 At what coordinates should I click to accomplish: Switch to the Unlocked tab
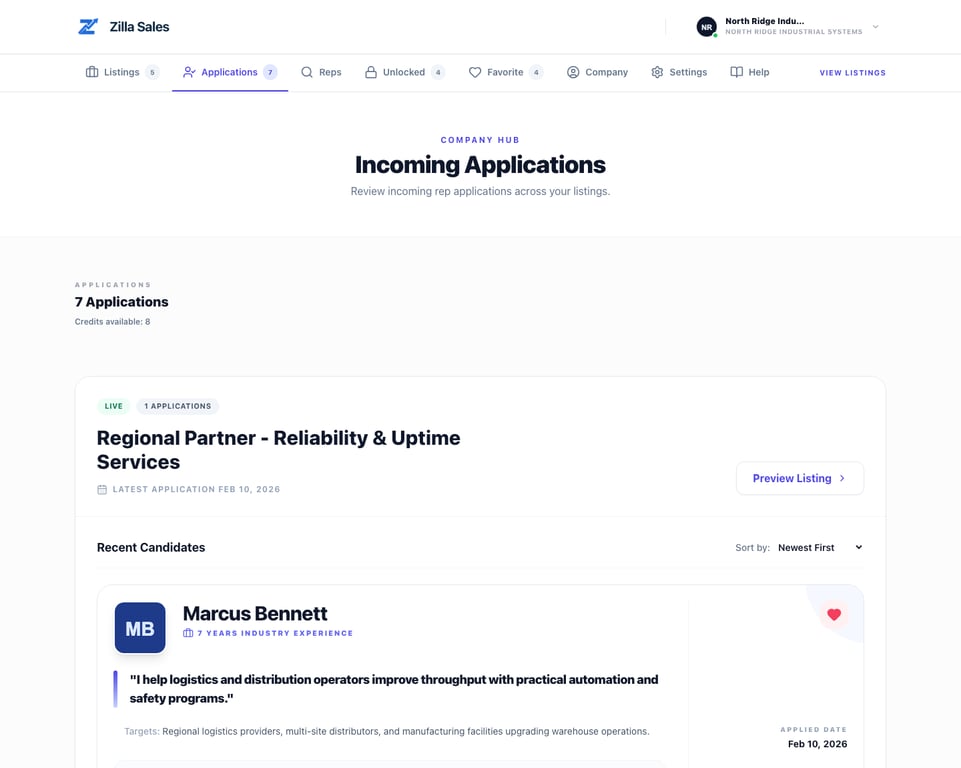[x=405, y=72]
